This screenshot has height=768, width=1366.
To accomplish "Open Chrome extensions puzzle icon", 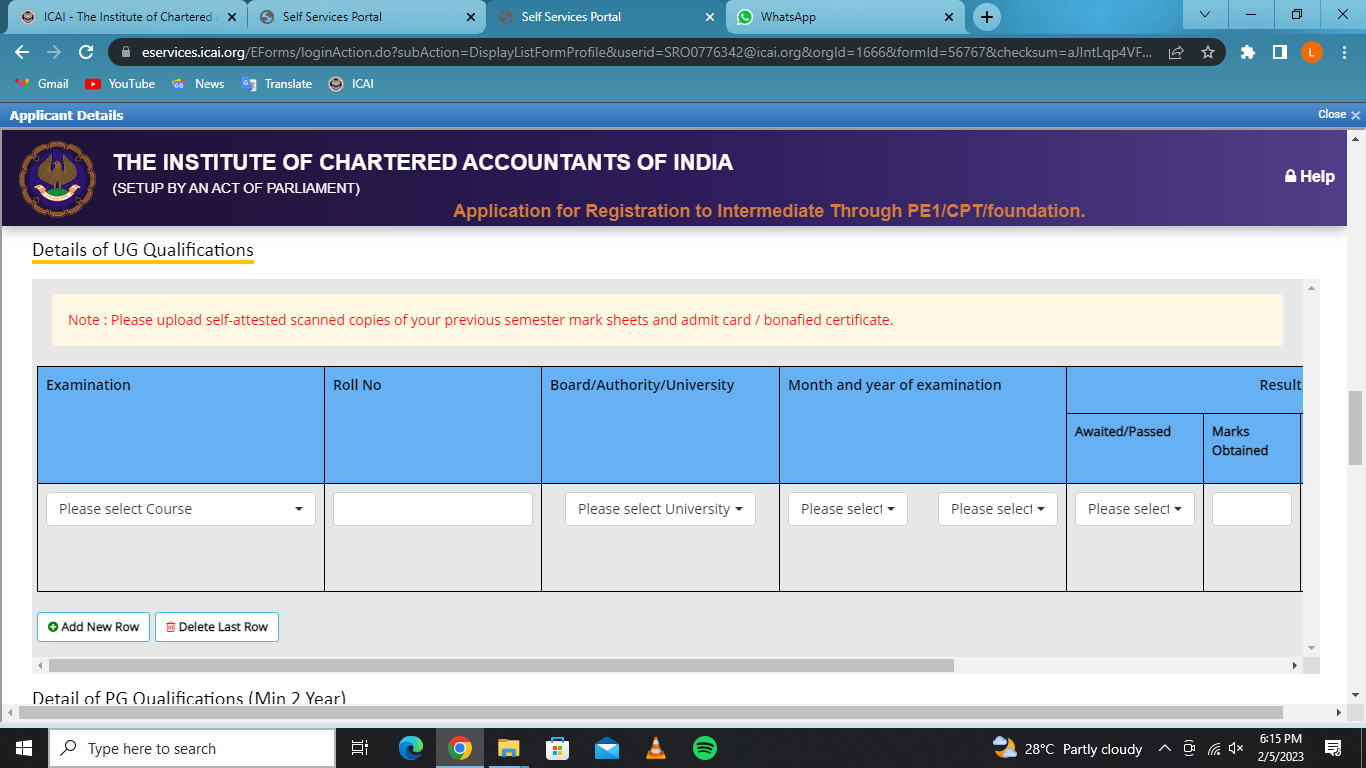I will tap(1247, 53).
